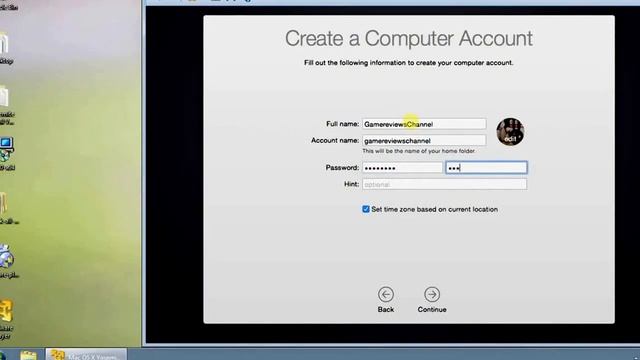Select the globe network desktop icon
This screenshot has height=360, width=640.
(x=7, y=256)
